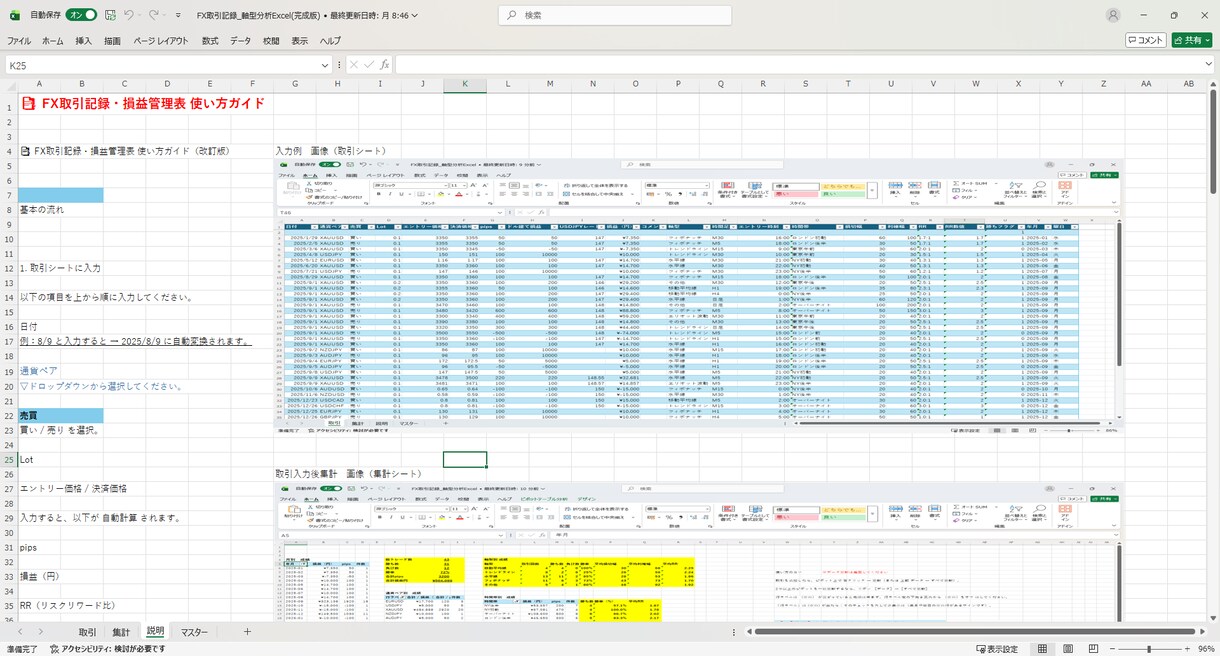Switch to the 集計 sheet tab
The height and width of the screenshot is (656, 1220).
pyautogui.click(x=120, y=632)
